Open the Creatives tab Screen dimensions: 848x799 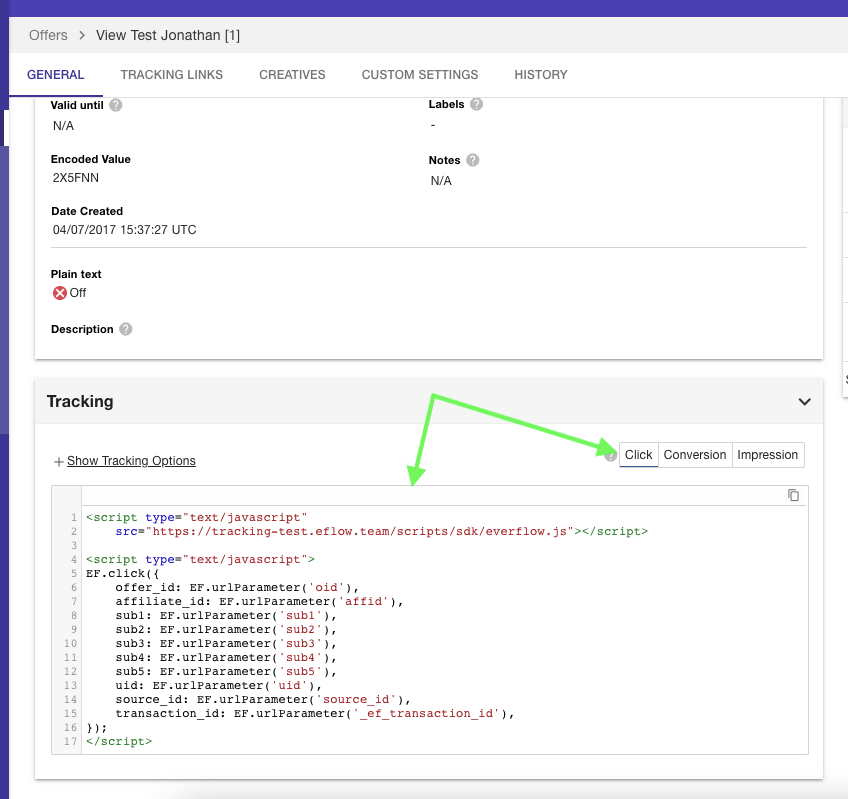tap(292, 75)
